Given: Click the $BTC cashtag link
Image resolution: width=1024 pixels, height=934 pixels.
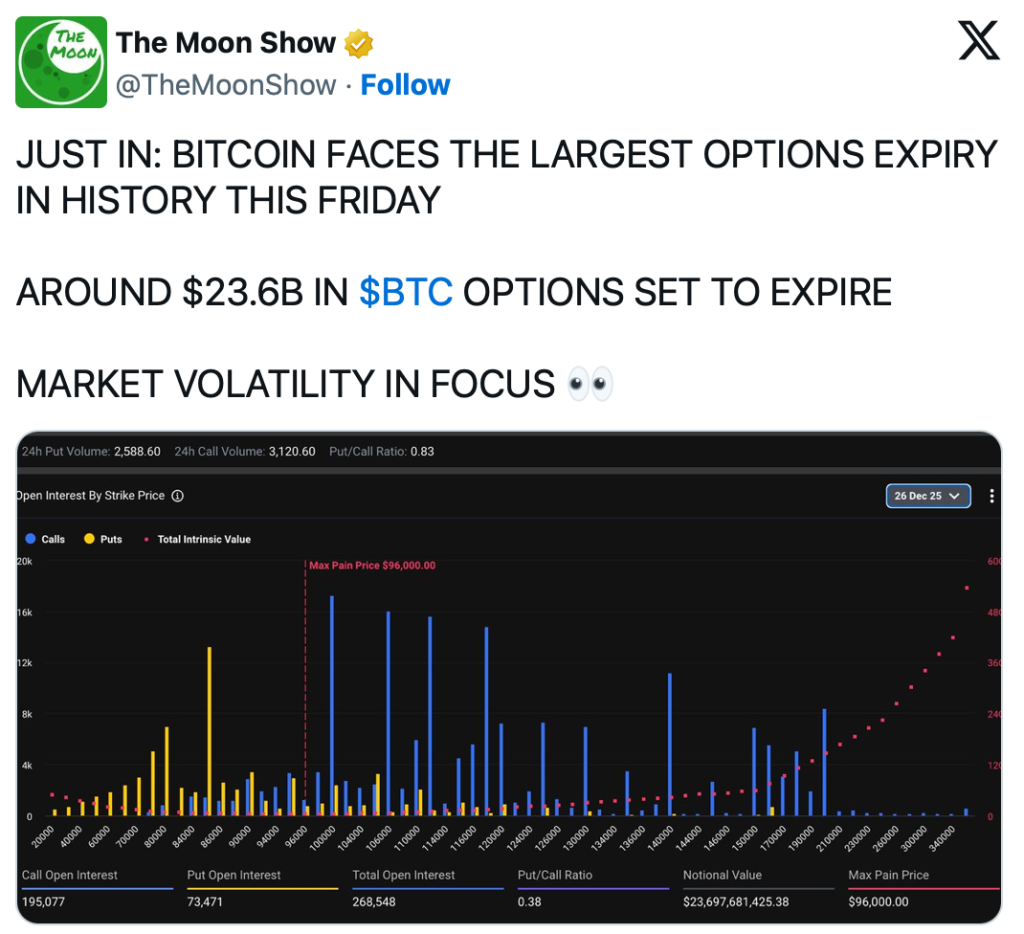Looking at the screenshot, I should 406,293.
